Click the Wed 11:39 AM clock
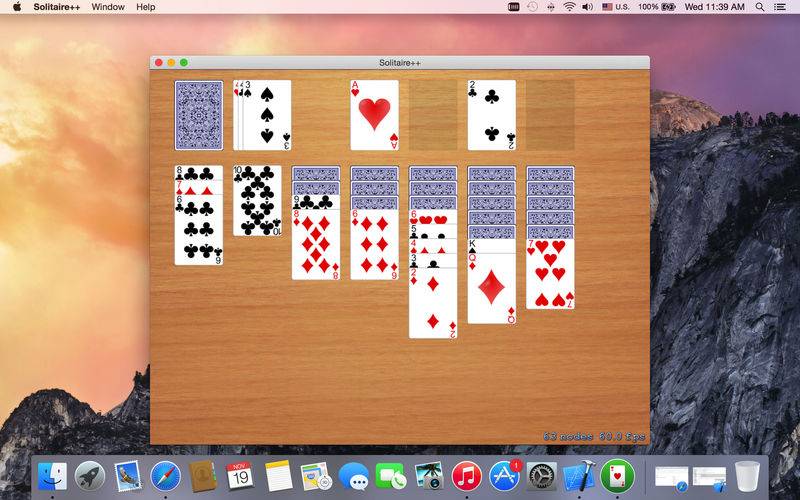The width and height of the screenshot is (800, 500). click(x=714, y=7)
